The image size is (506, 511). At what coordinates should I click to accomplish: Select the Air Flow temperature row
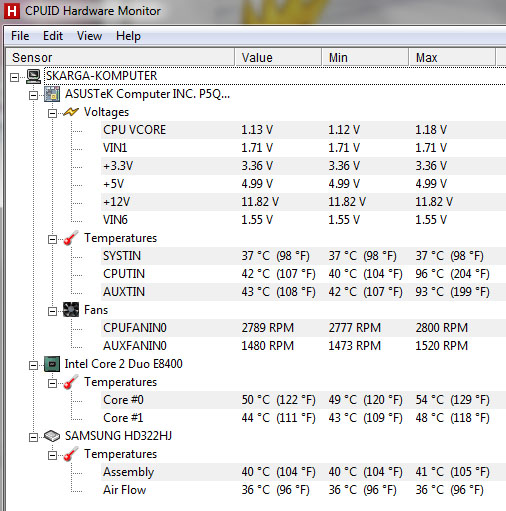[303, 490]
